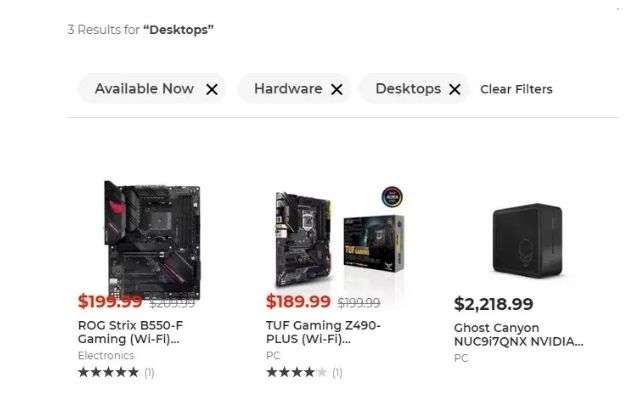Open the Ghost Canyon NUC black box image
Viewport: 640px width, 400px height.
[x=527, y=240]
